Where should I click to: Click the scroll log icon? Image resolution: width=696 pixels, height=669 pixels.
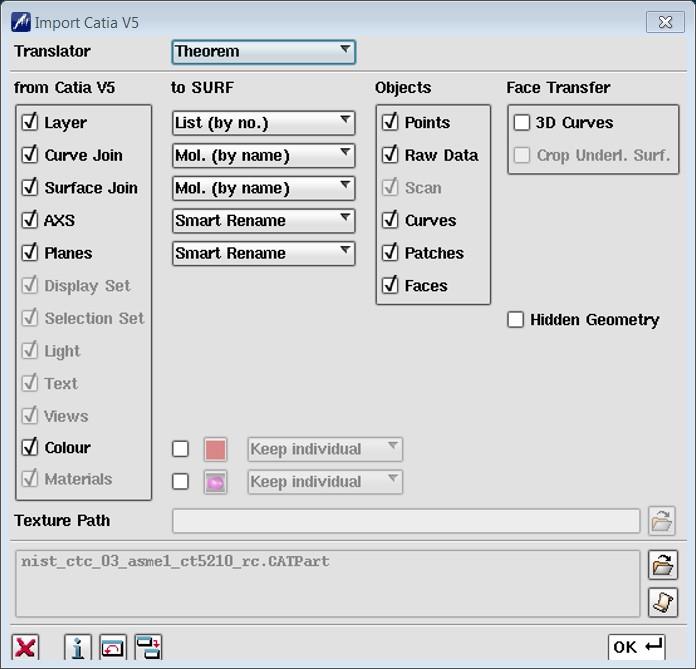tap(663, 602)
